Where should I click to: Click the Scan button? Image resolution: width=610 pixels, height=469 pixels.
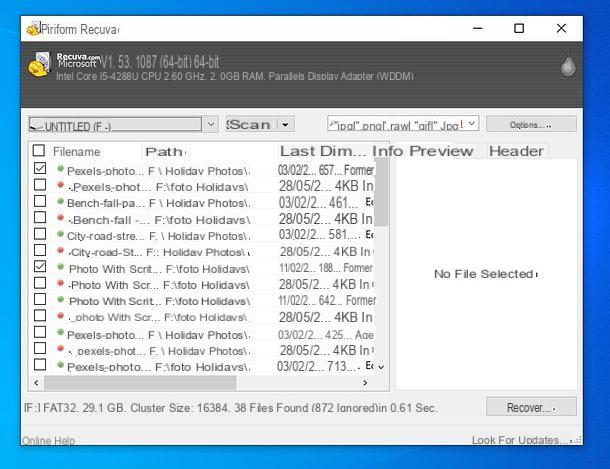[251, 125]
